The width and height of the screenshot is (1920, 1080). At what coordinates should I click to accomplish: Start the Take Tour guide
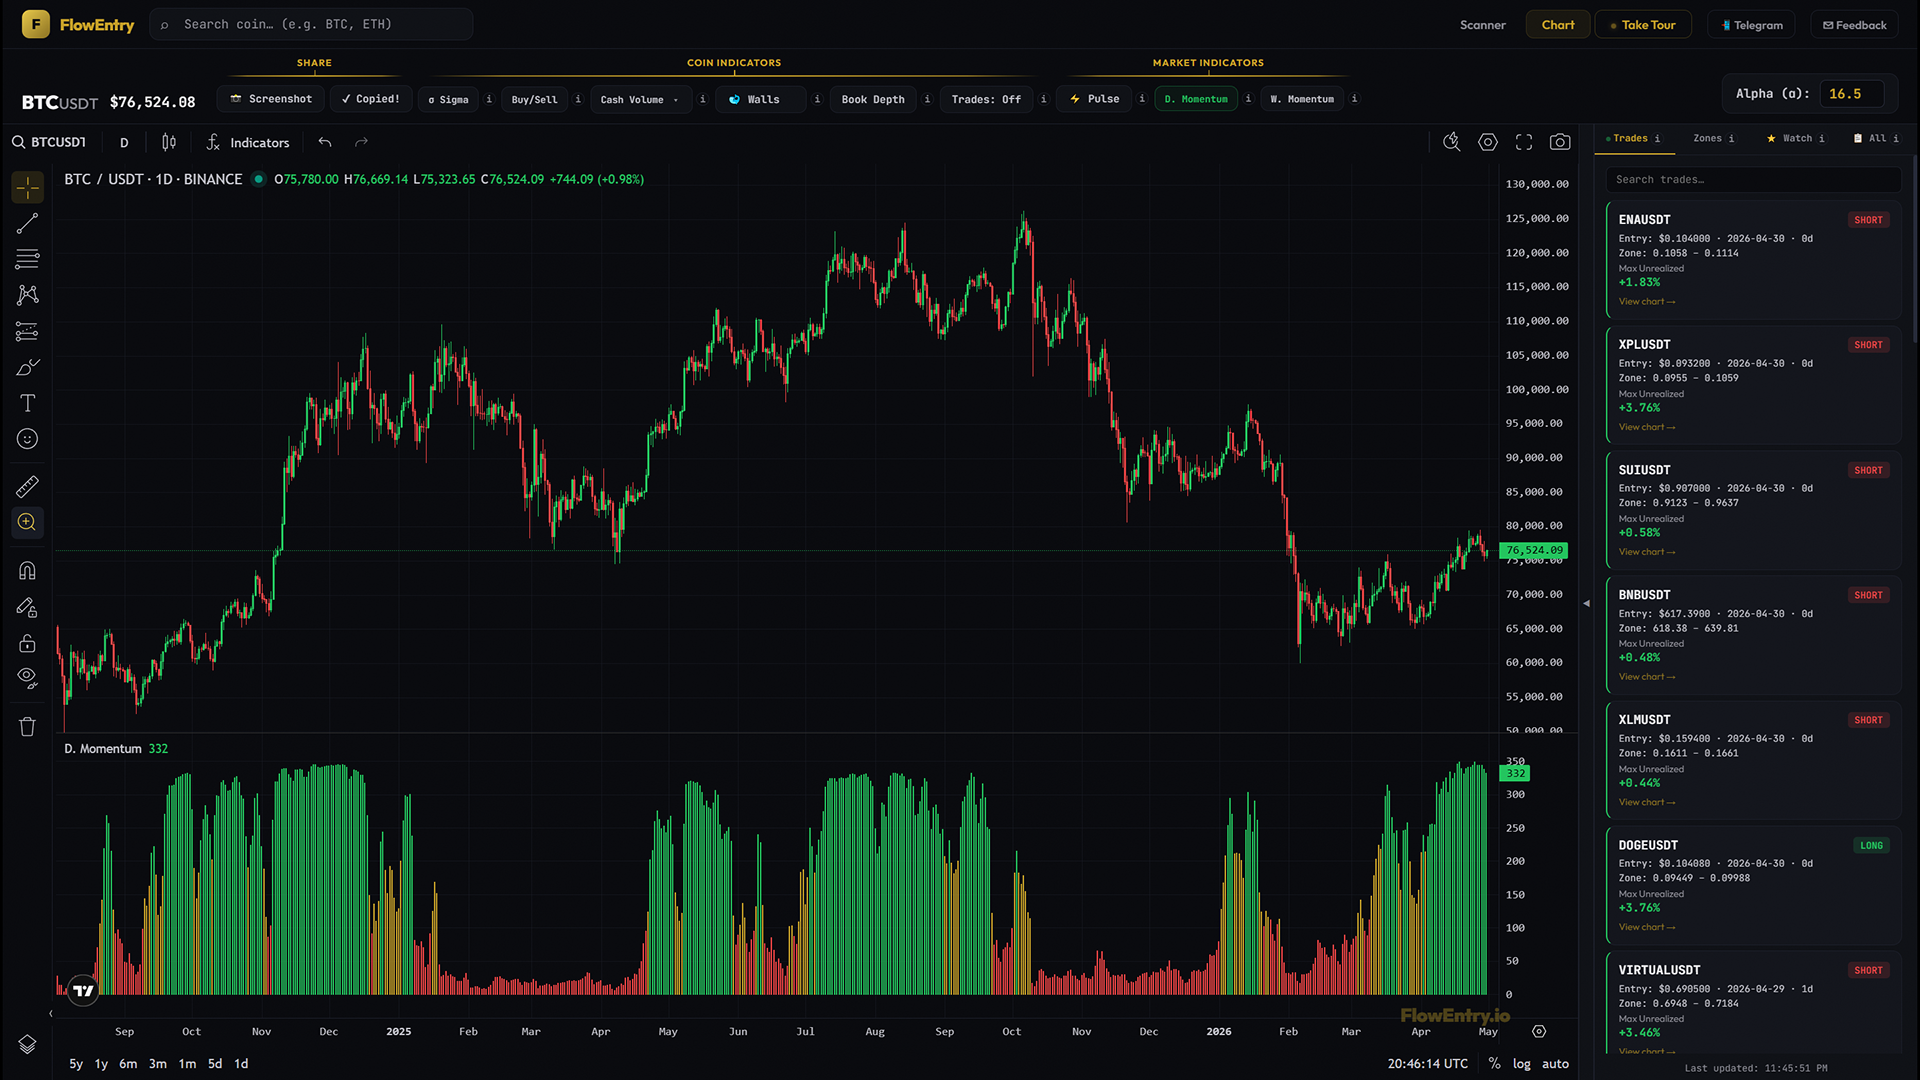pos(1643,25)
